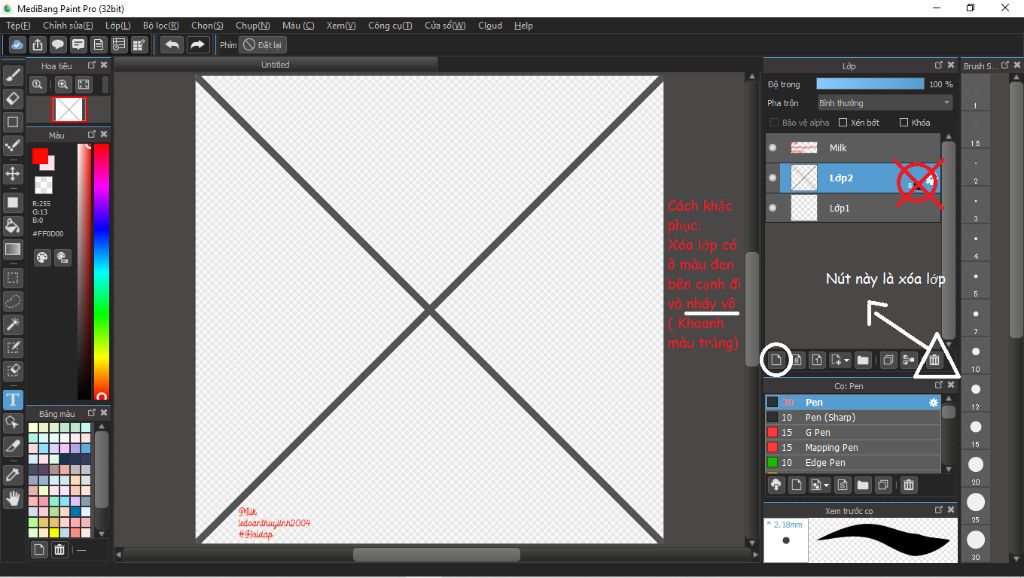Toggle visibility of Lớp1 layer
1024x578 pixels.
[773, 208]
